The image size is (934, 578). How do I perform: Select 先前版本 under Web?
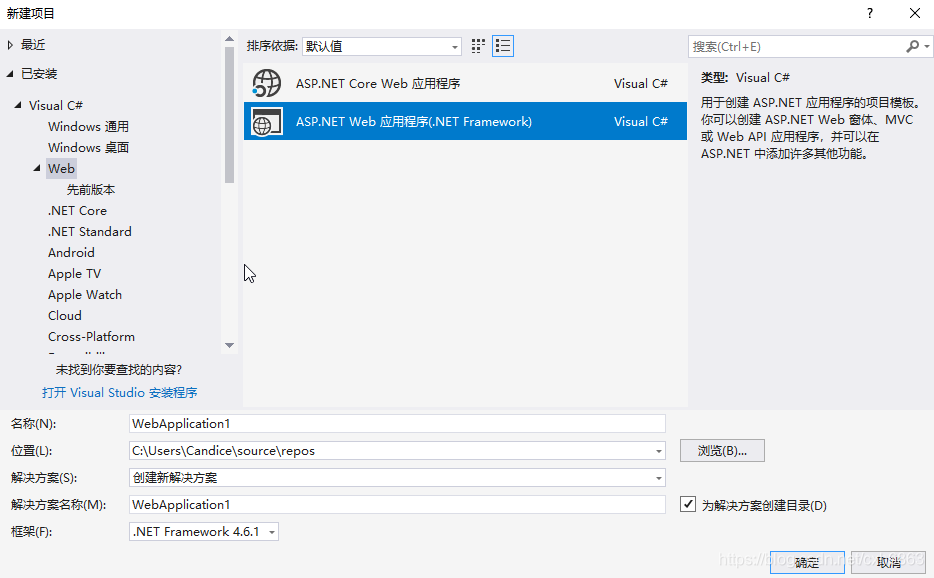click(x=91, y=189)
